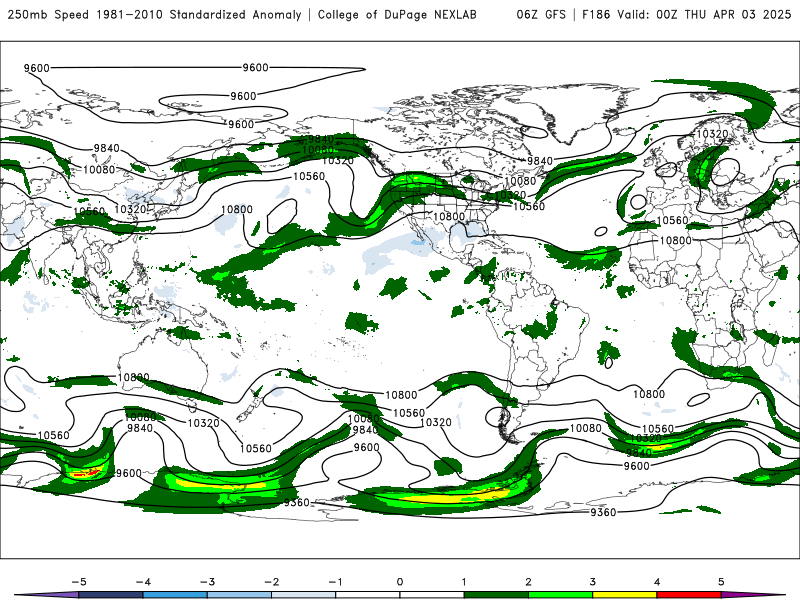Click the "Valid: 00Z THU APR 03 2025" text
Screen dimensions: 800x600
pyautogui.click(x=704, y=14)
